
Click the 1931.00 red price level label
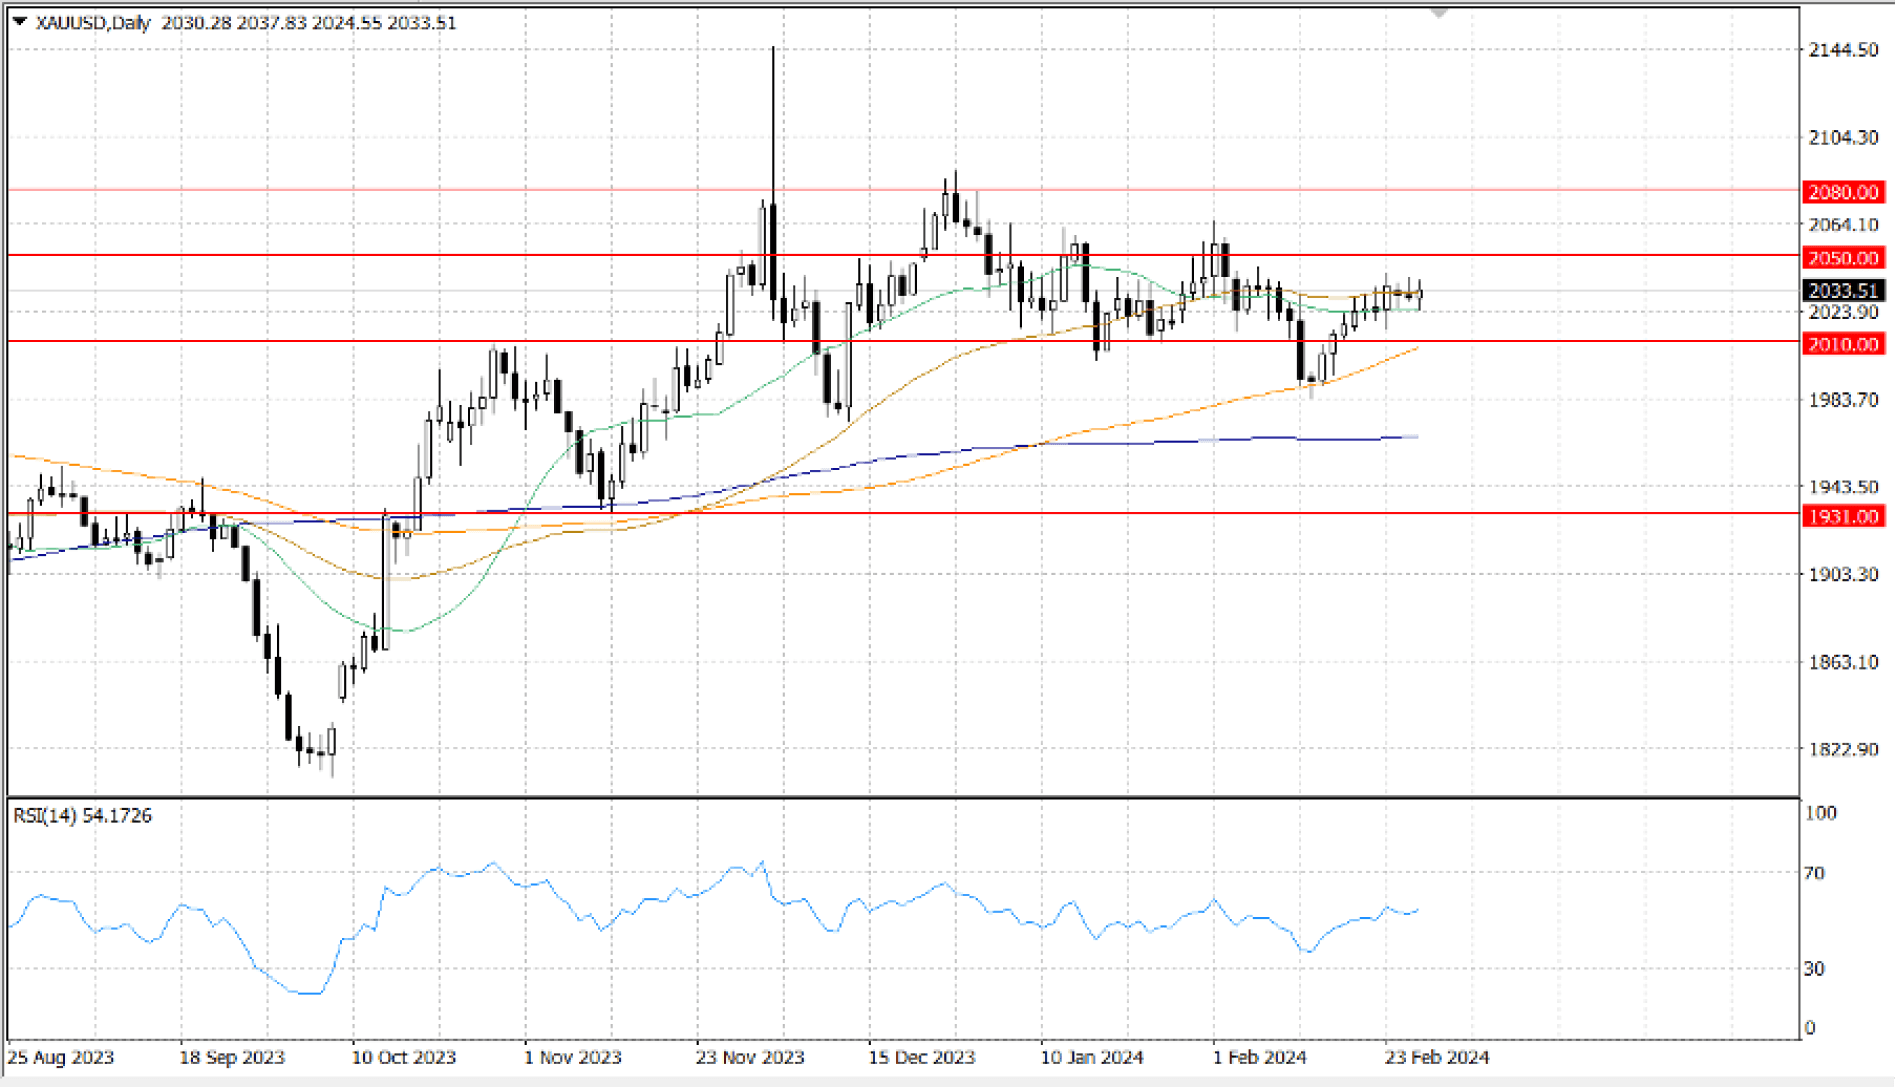(x=1844, y=516)
